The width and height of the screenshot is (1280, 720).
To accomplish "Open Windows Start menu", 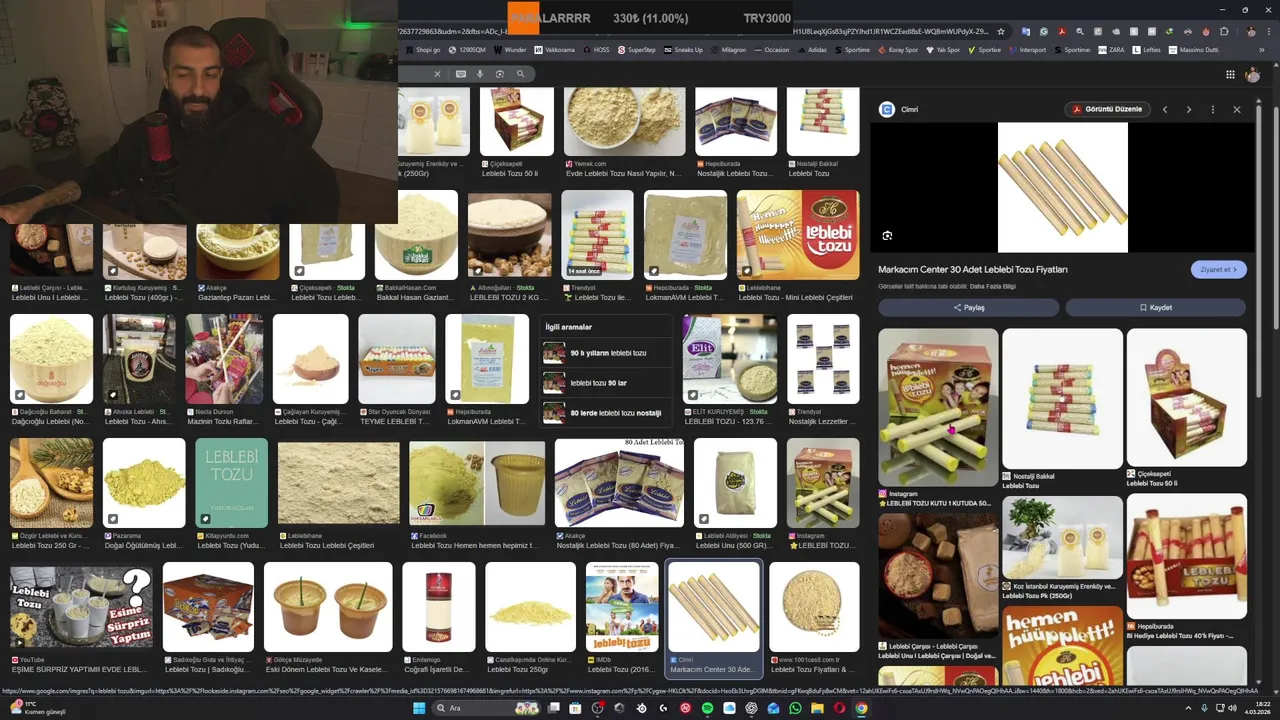I will tap(418, 708).
